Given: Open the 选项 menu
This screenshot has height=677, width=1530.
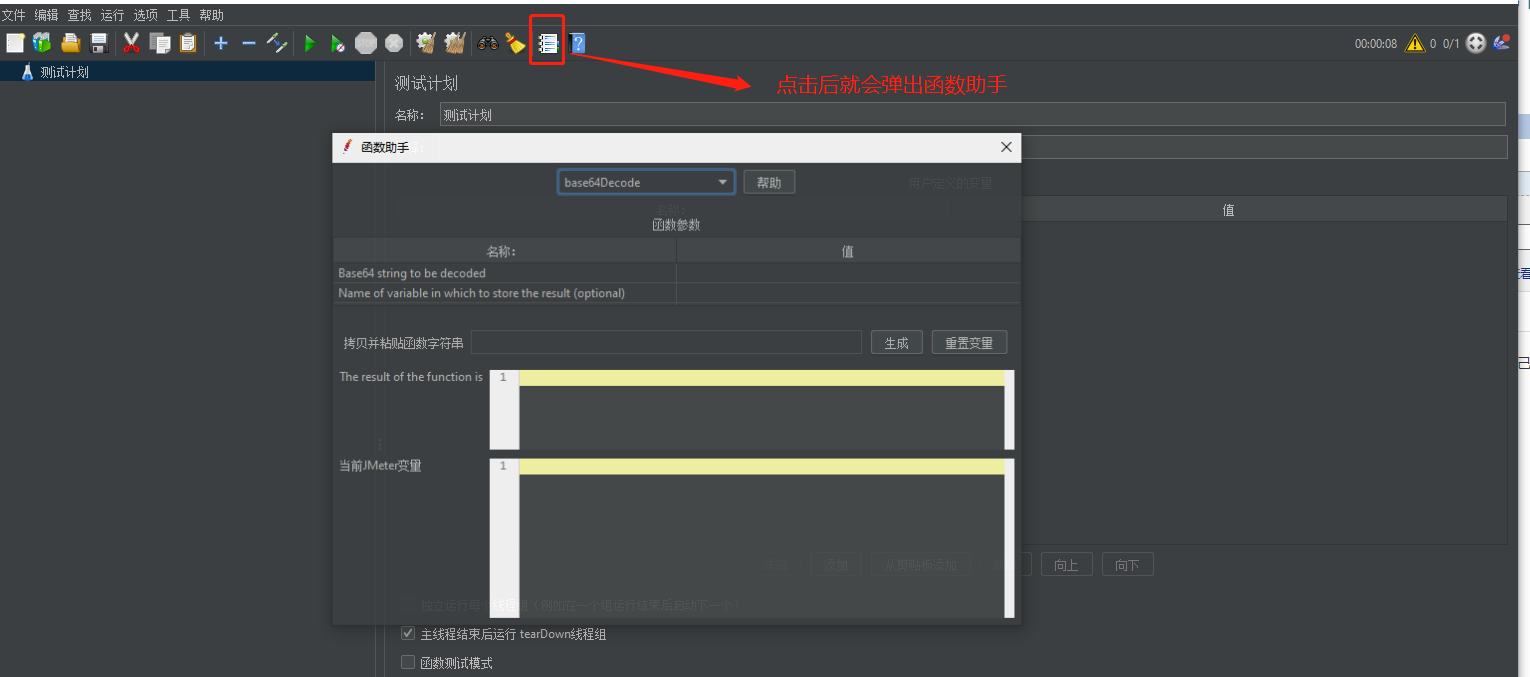Looking at the screenshot, I should pyautogui.click(x=146, y=15).
